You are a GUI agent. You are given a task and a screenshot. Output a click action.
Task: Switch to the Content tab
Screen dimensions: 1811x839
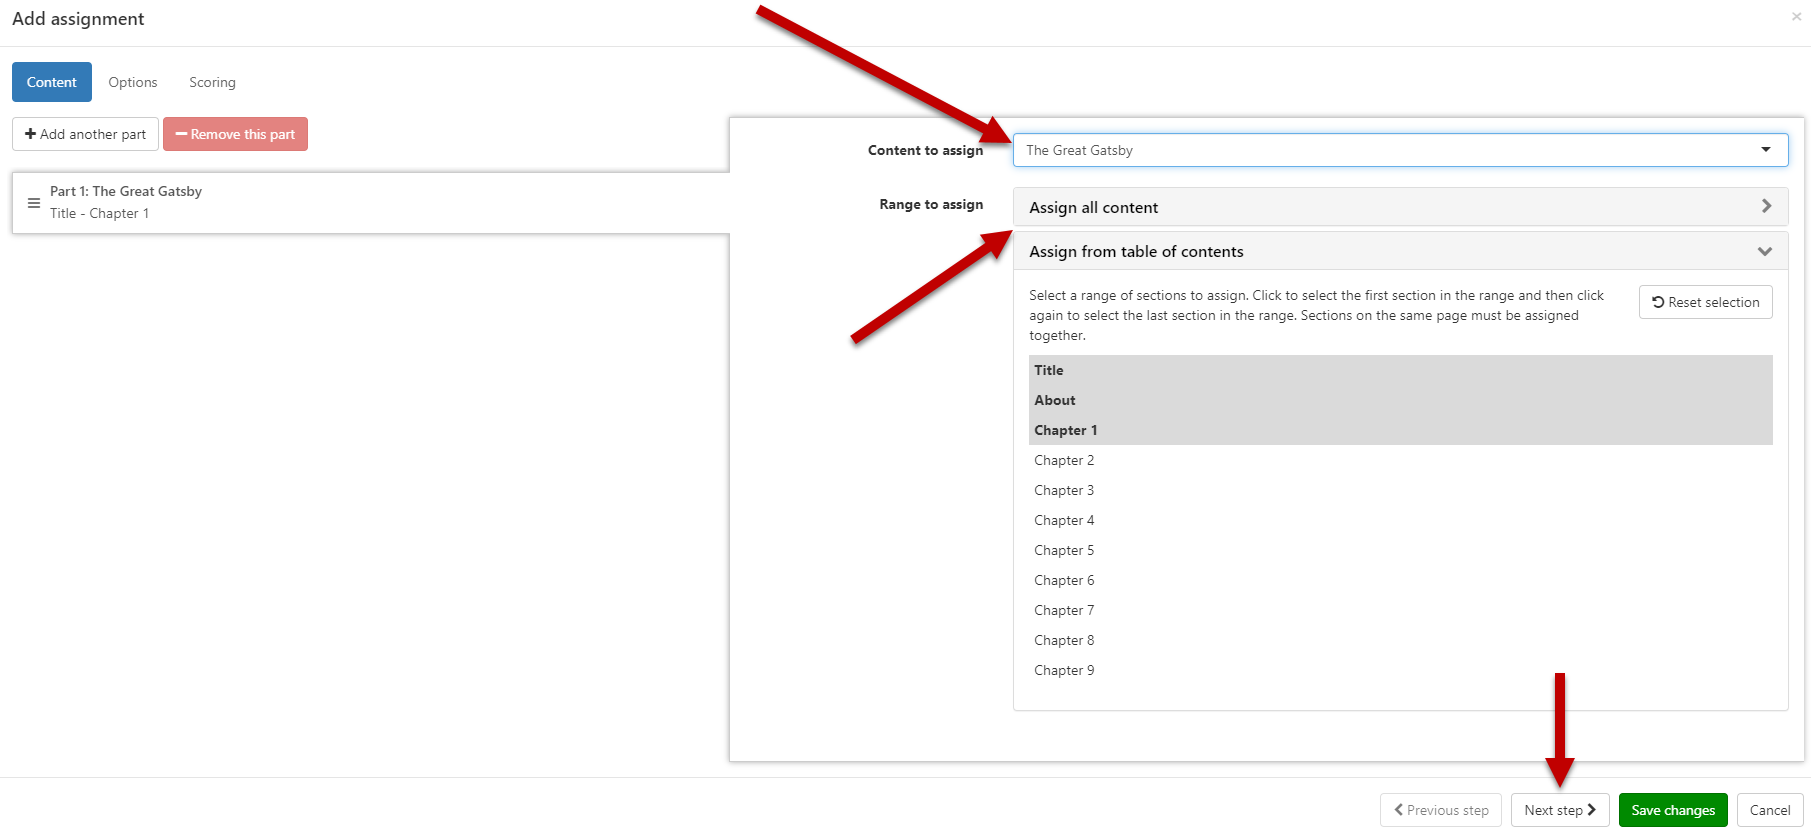point(52,82)
